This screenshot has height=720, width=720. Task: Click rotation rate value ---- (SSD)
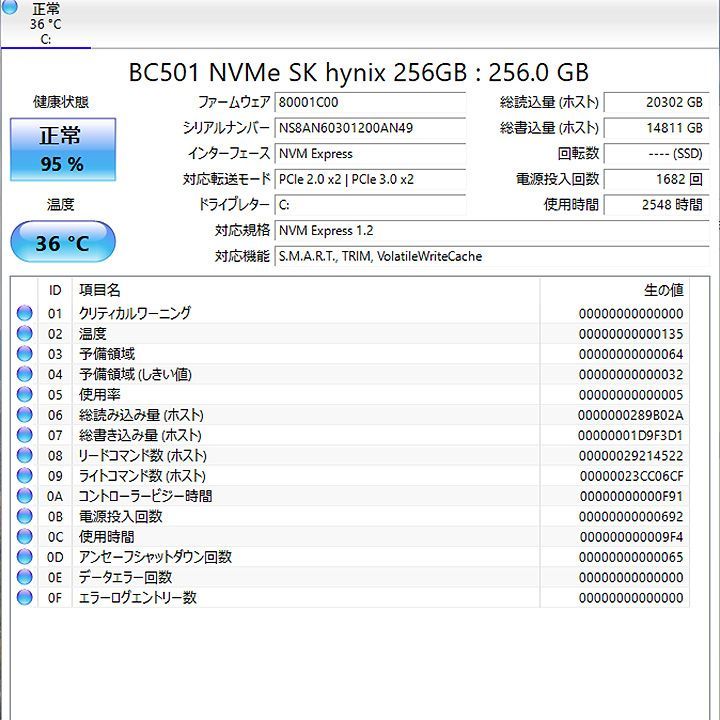(x=657, y=153)
